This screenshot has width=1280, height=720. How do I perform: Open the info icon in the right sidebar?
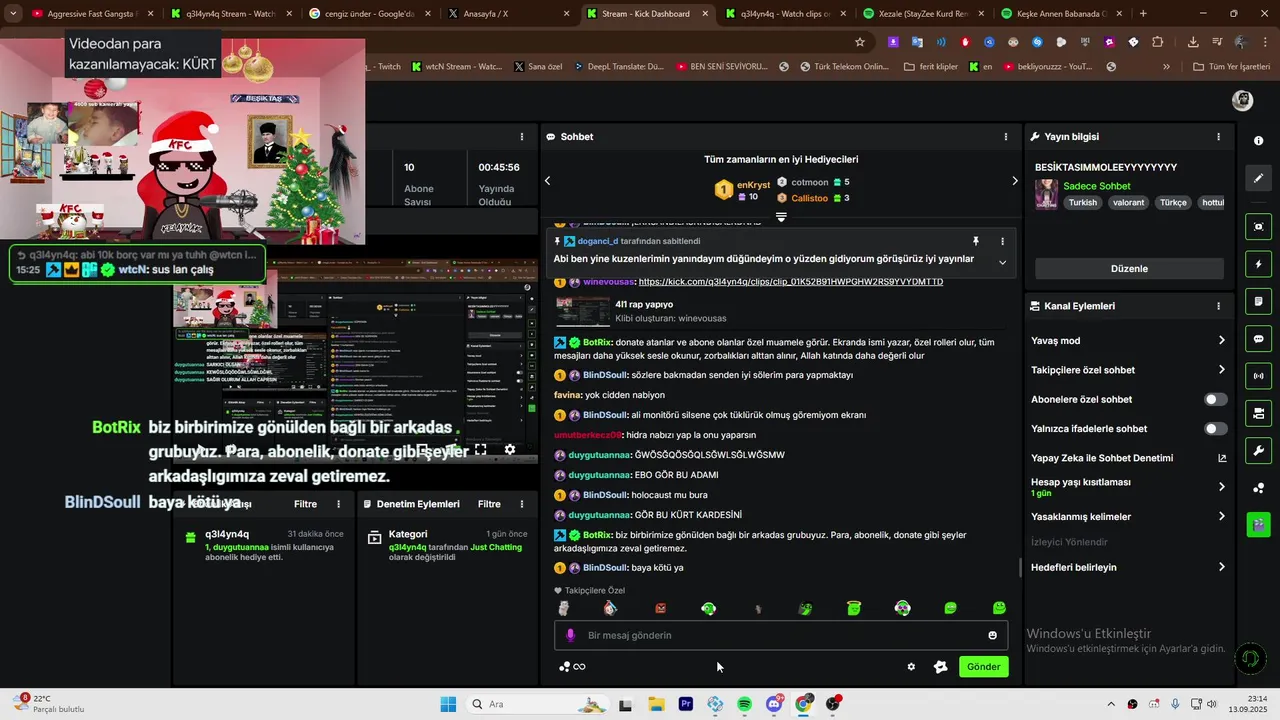[x=1259, y=141]
